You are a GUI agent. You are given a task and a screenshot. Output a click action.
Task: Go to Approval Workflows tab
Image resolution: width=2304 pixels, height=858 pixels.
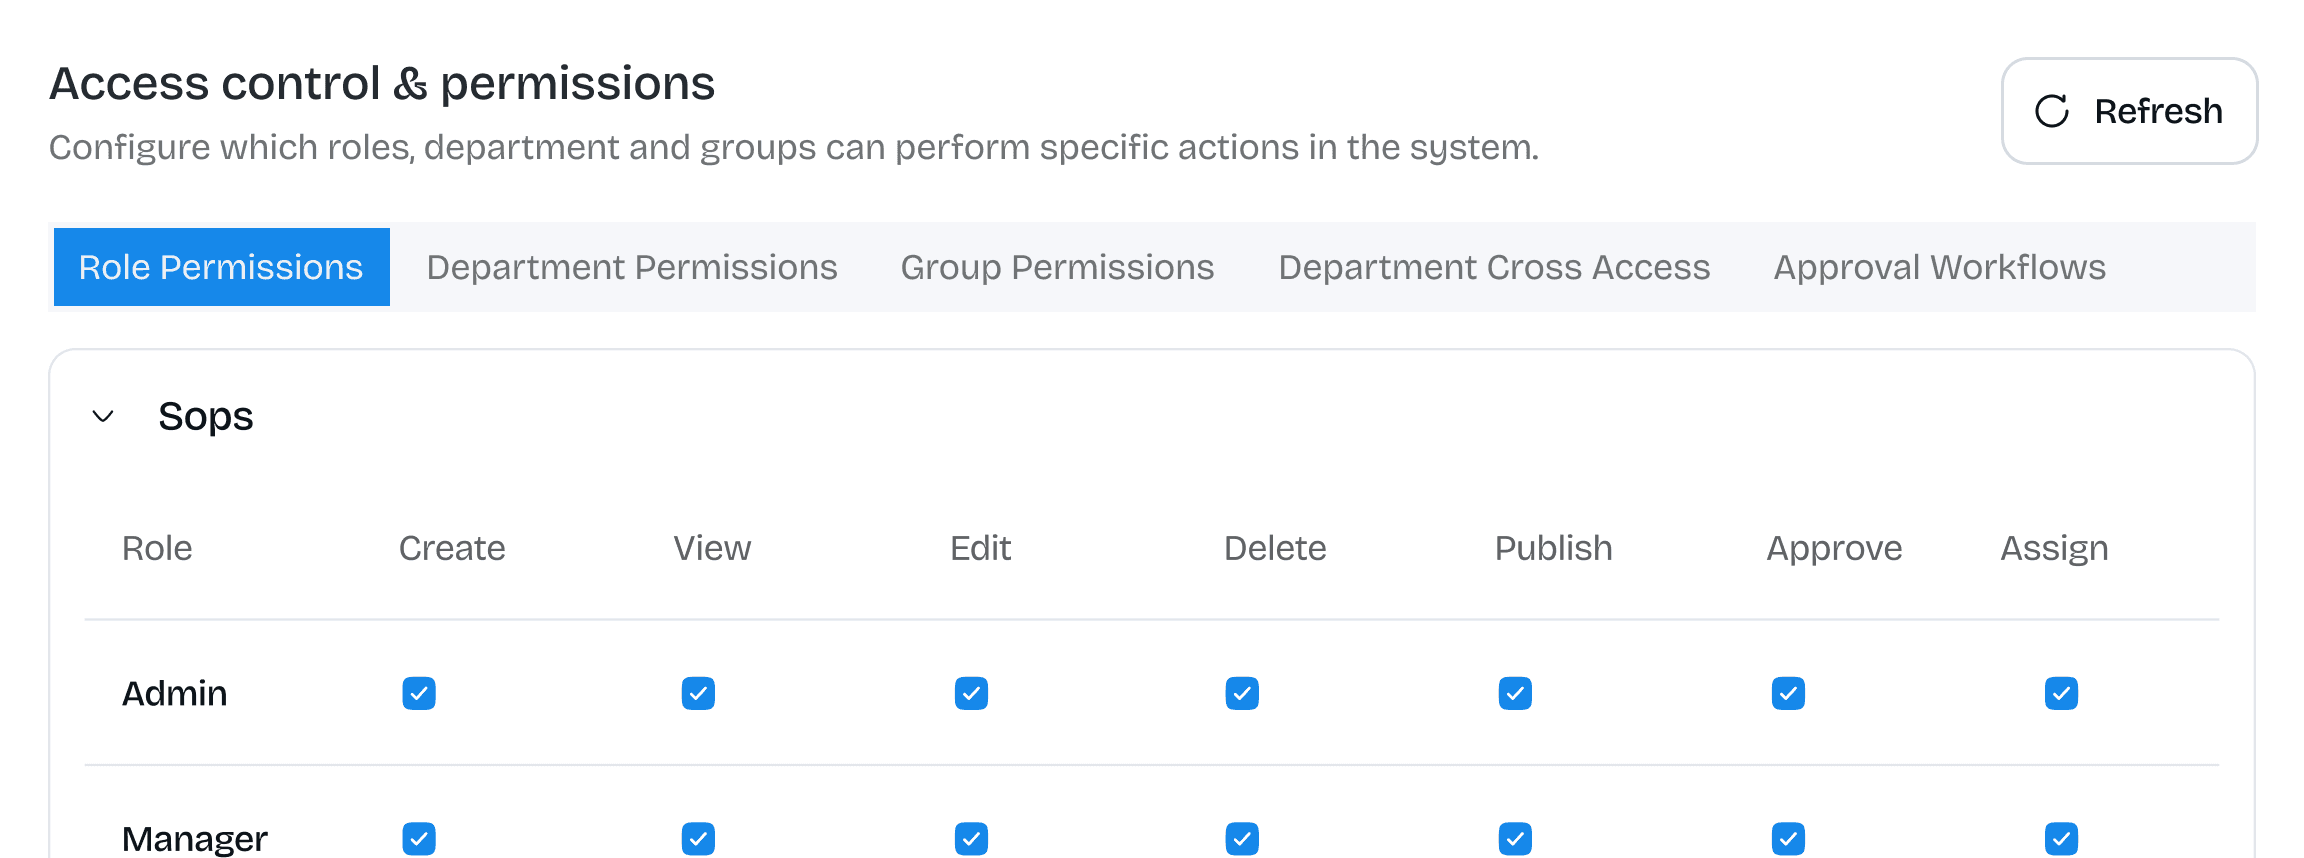[1939, 267]
